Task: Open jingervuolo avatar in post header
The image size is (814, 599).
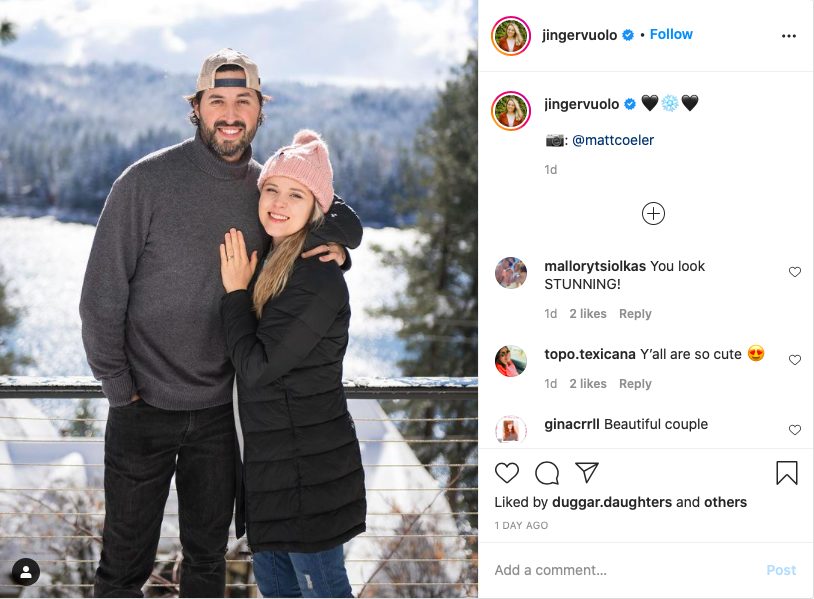Action: pyautogui.click(x=511, y=36)
